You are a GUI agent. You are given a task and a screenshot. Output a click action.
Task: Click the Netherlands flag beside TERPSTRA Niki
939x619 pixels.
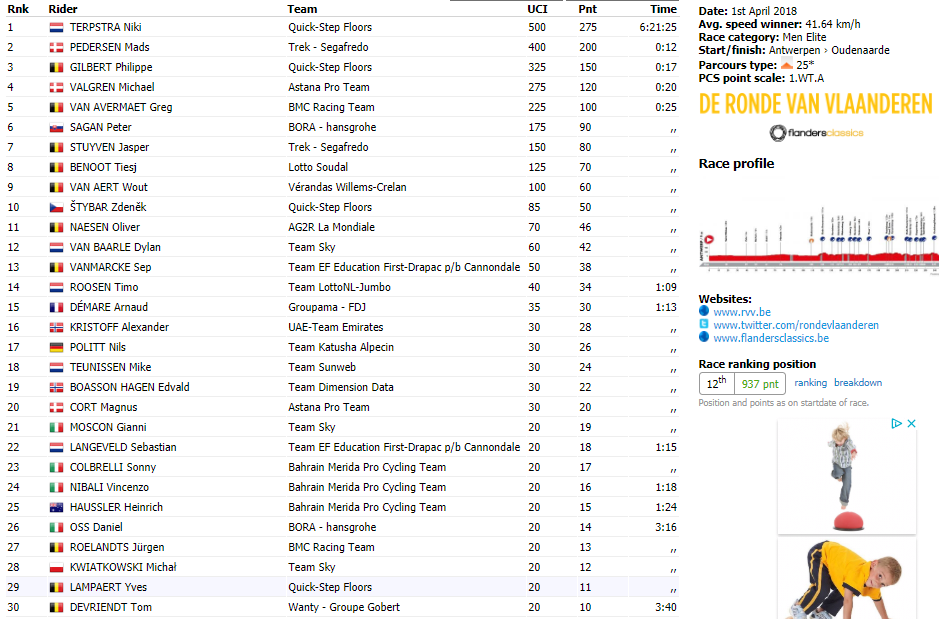click(x=56, y=28)
